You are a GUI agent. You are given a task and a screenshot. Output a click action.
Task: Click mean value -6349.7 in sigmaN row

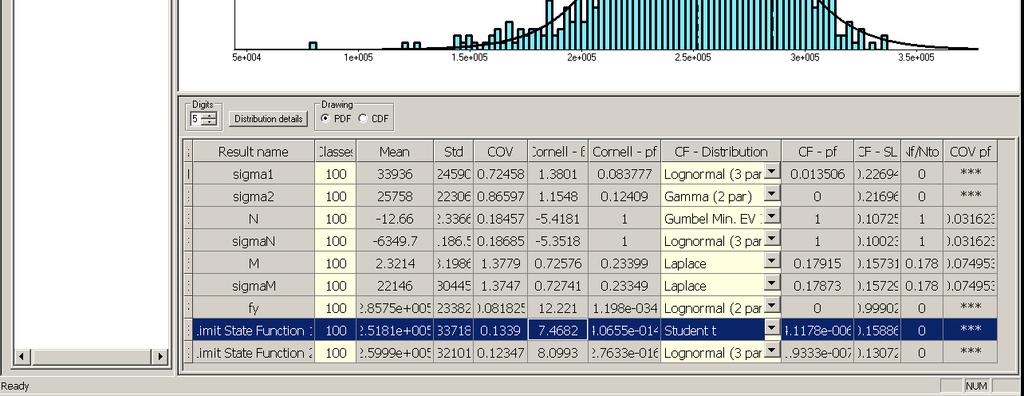click(x=394, y=241)
